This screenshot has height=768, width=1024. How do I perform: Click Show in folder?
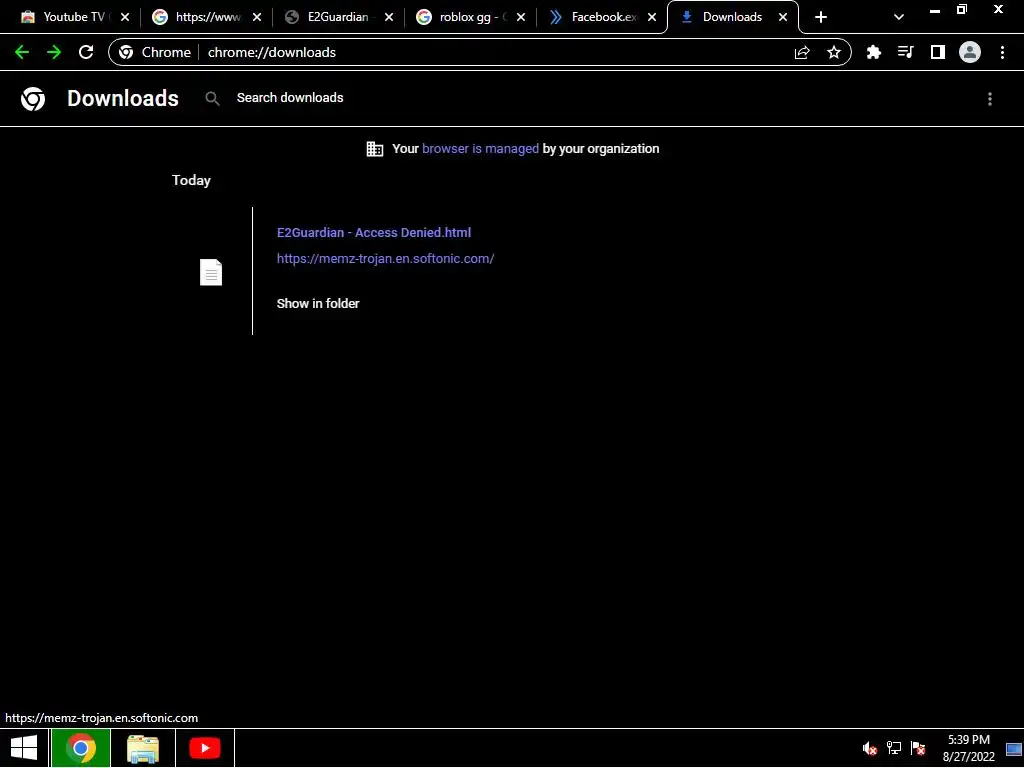point(318,304)
